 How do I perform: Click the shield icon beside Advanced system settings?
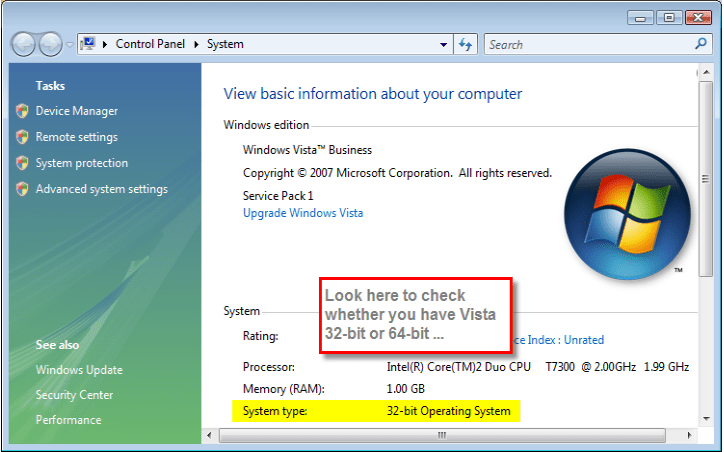tap(22, 188)
